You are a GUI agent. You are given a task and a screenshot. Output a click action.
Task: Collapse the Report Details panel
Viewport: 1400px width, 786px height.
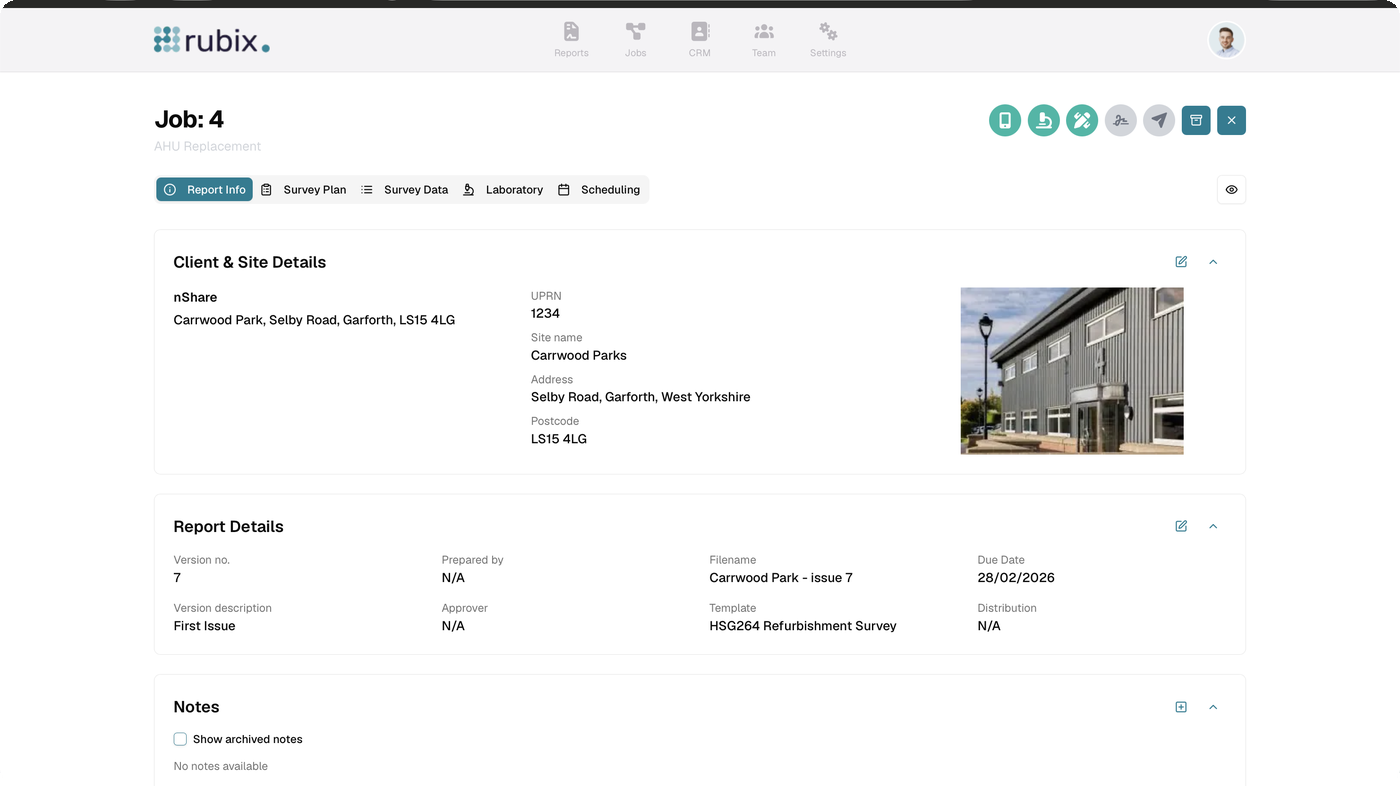(1213, 526)
